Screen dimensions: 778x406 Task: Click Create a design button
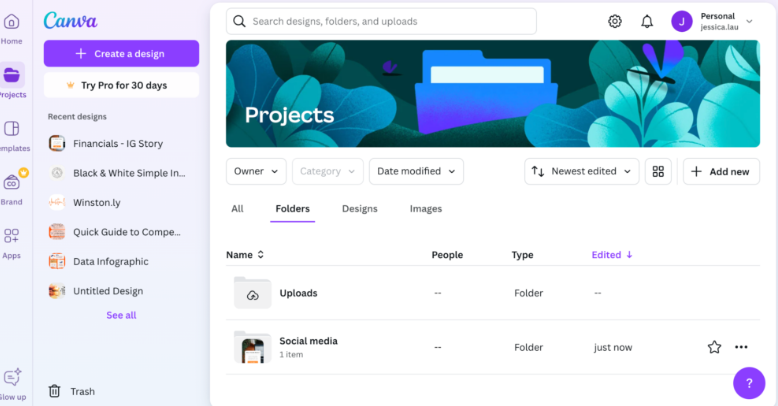(122, 54)
